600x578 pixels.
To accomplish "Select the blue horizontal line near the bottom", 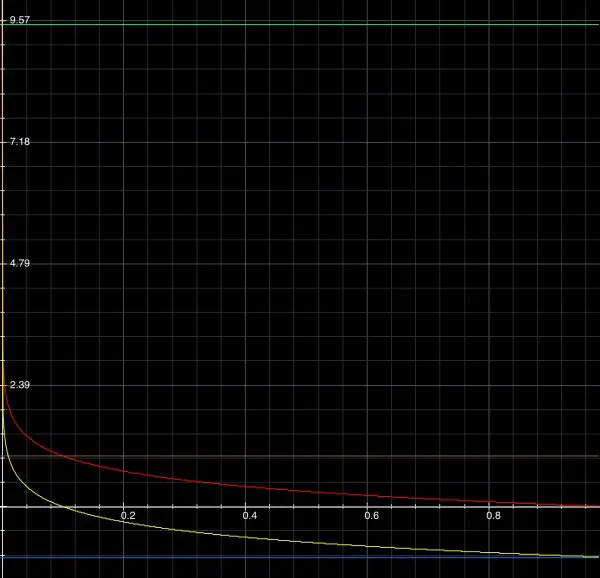I will (300, 557).
